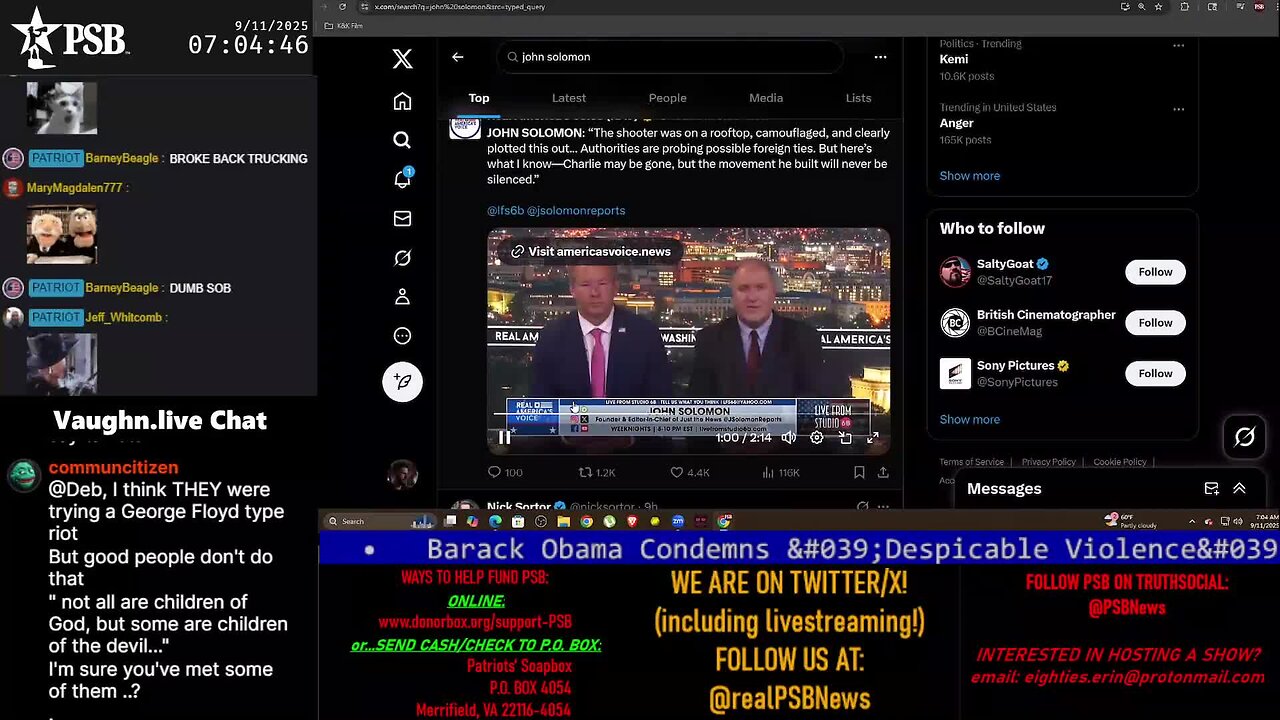
Task: Click the browser address bar URL
Action: point(460,7)
